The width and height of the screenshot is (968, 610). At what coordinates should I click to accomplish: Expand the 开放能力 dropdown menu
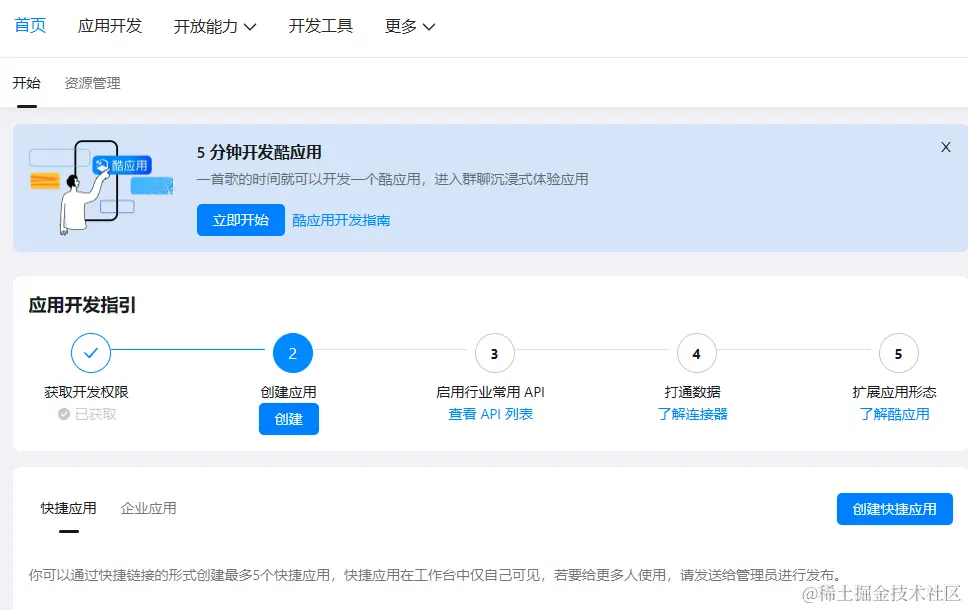pos(215,26)
